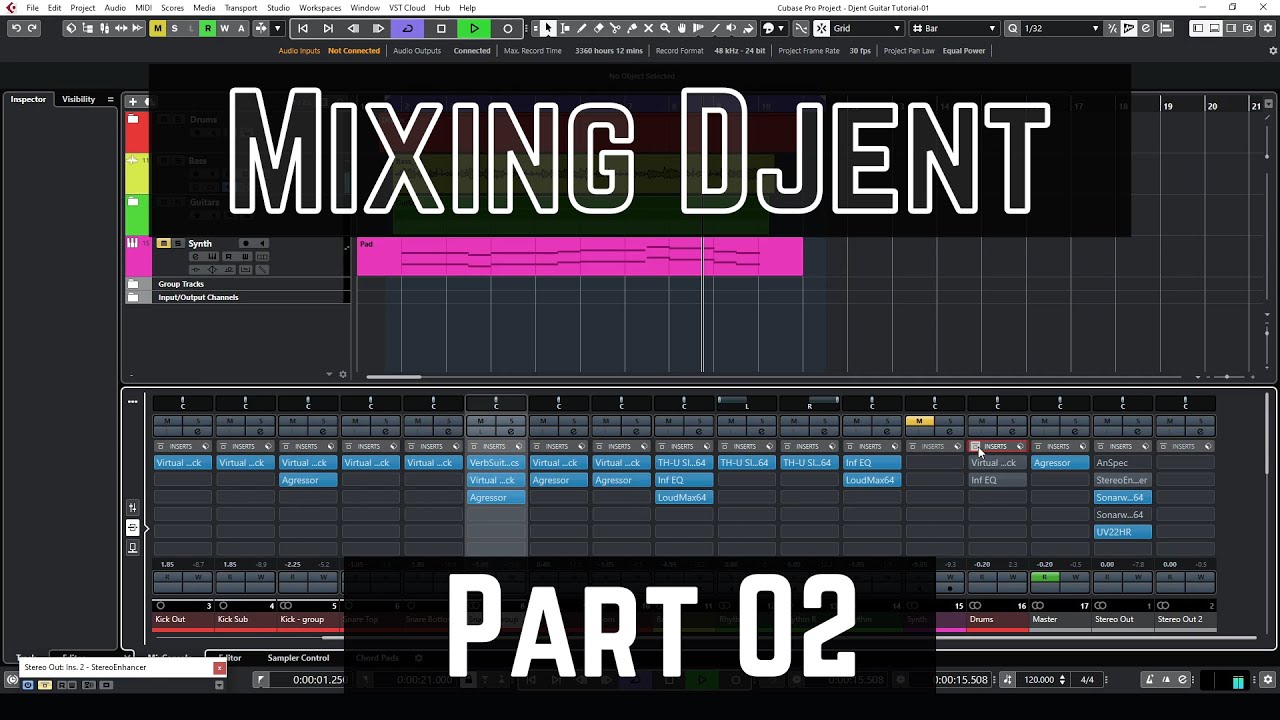1280x720 pixels.
Task: Open the LoudMax64 insert under TH-U
Action: [684, 497]
